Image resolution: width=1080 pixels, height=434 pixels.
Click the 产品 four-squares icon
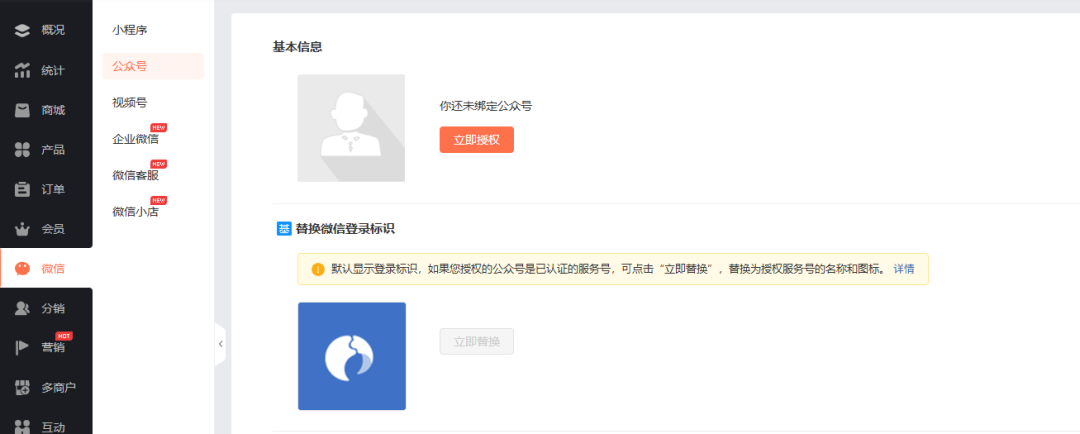click(x=23, y=149)
